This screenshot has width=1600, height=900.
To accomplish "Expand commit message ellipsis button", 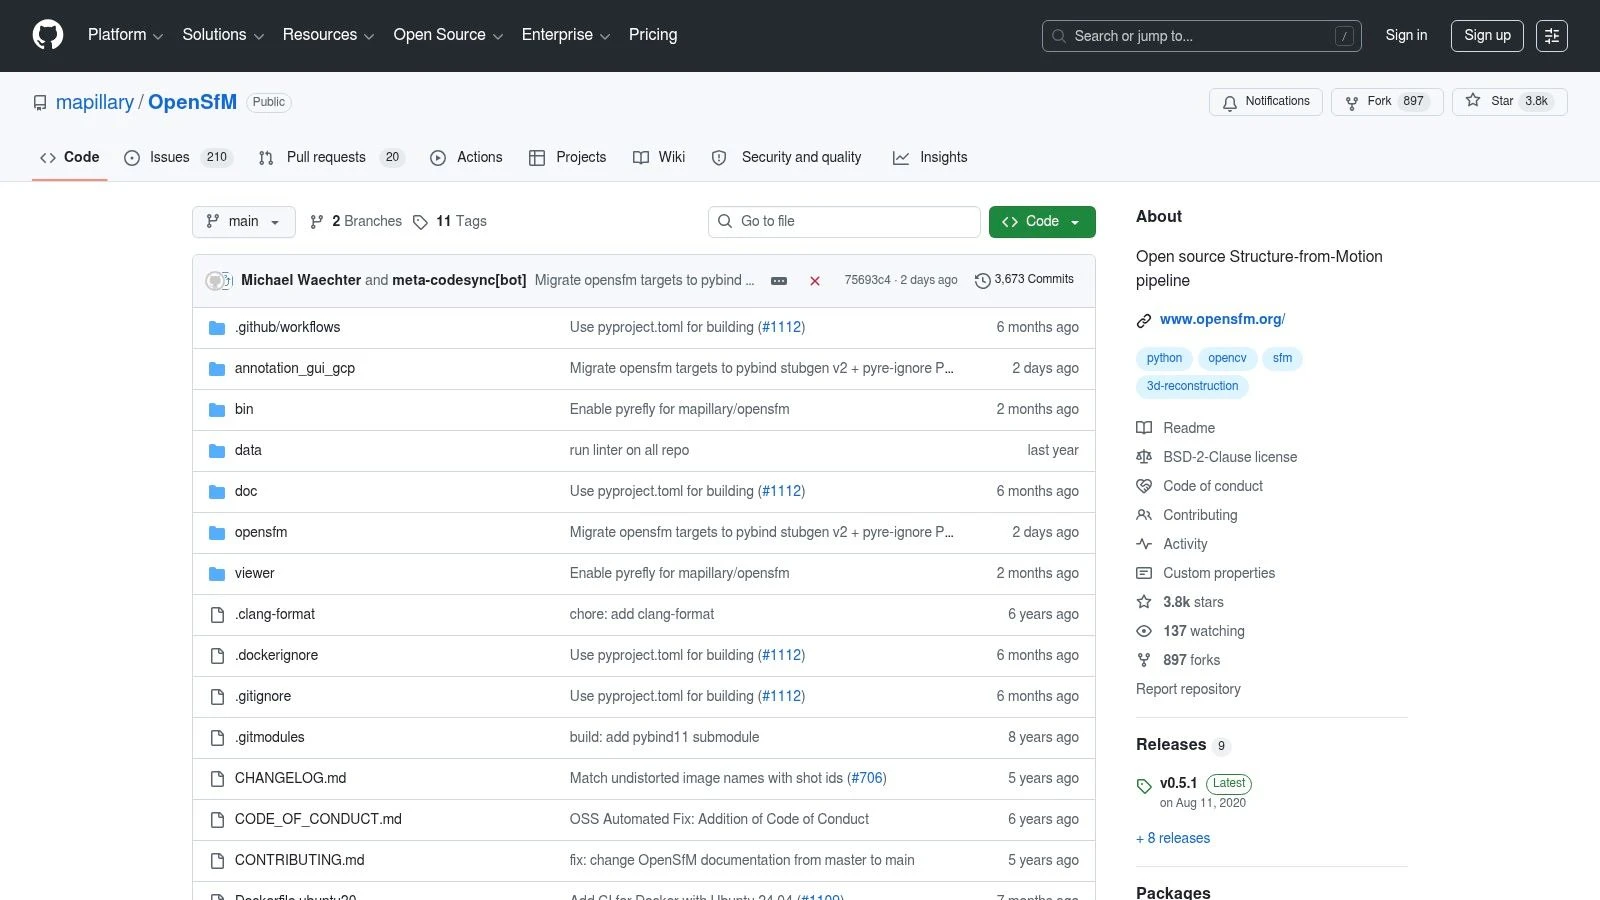I will (779, 281).
